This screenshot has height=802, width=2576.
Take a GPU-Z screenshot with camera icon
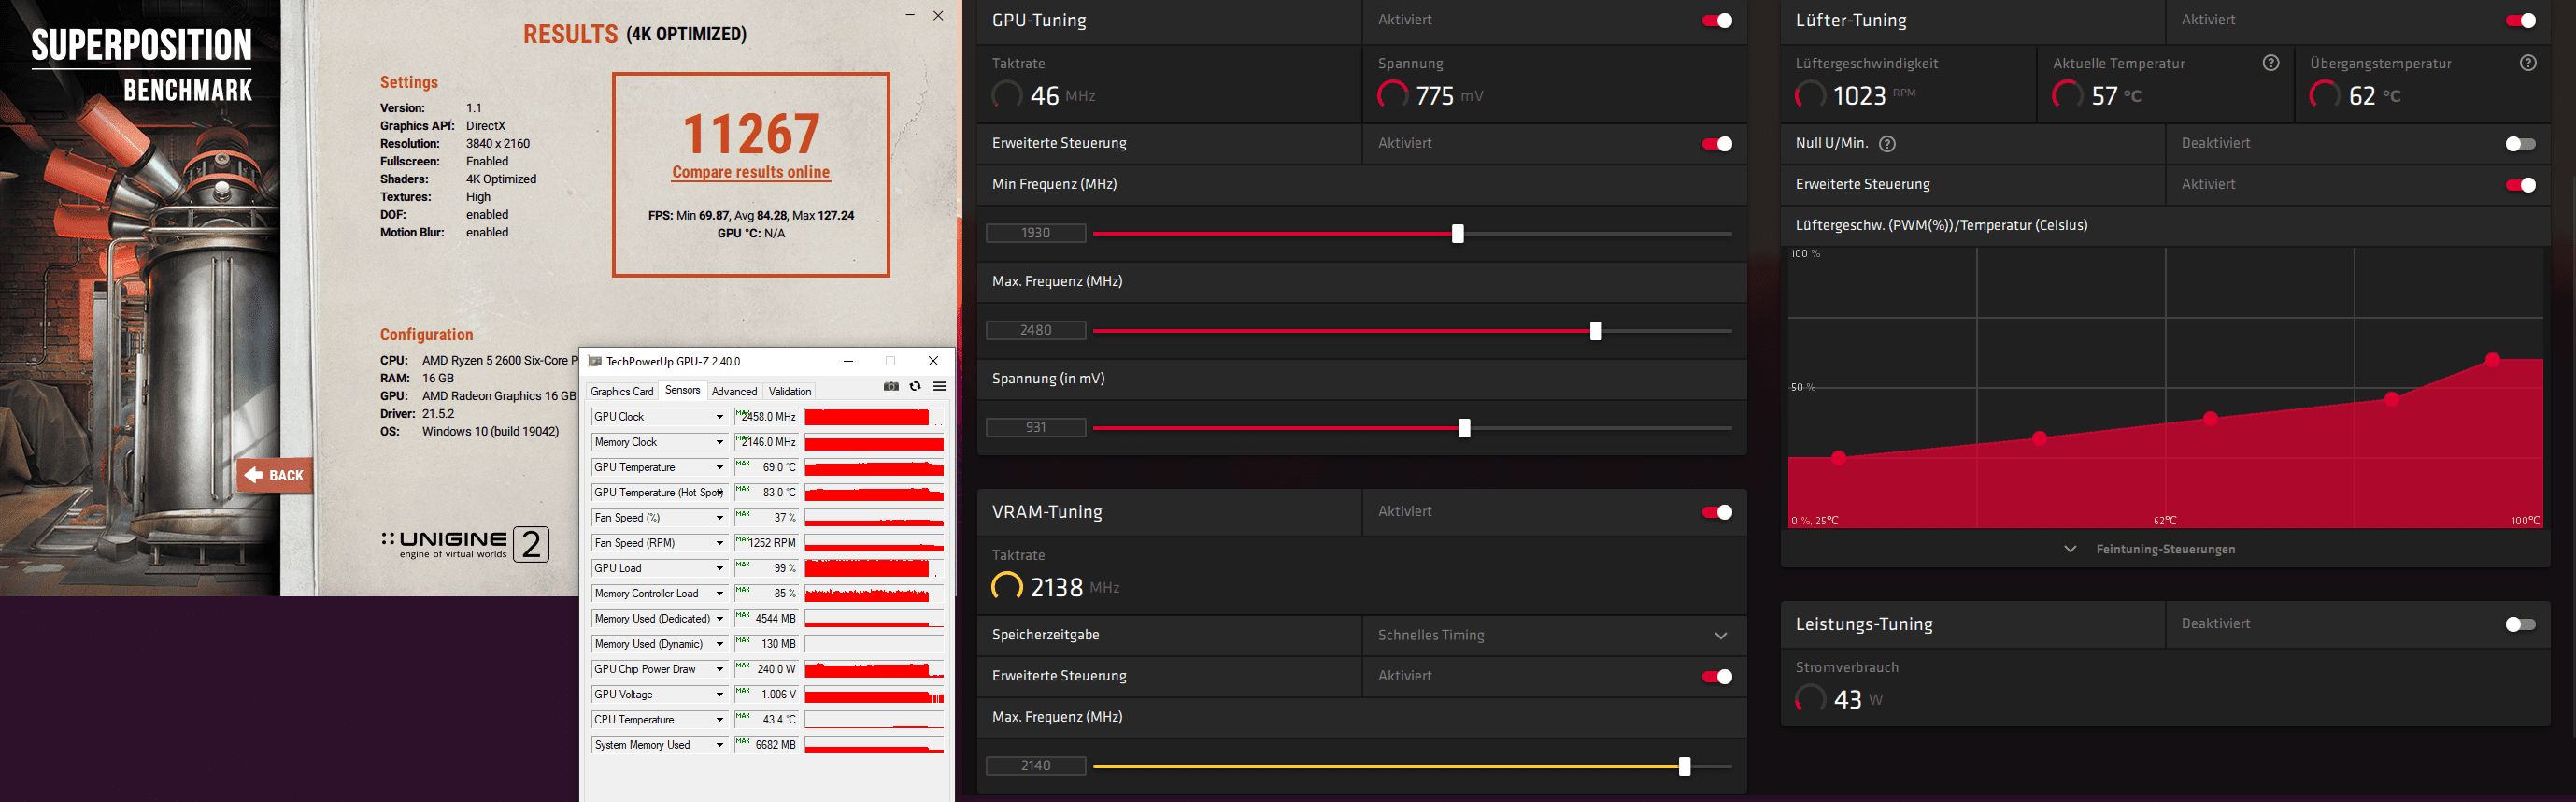point(891,387)
